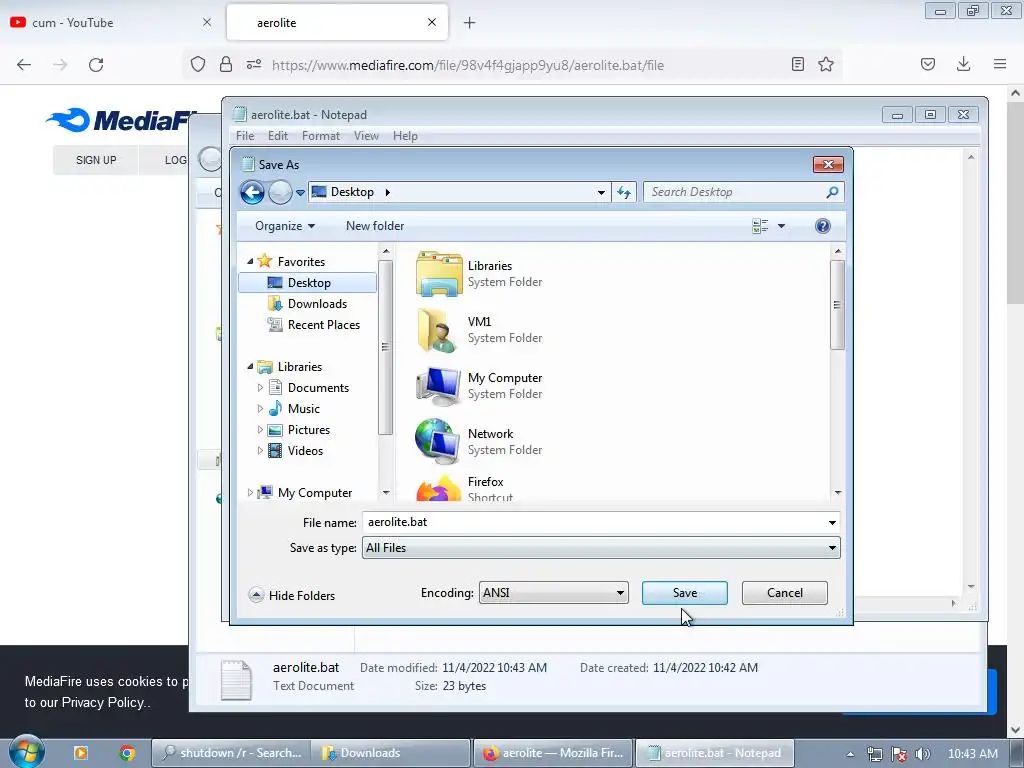Go back with the dialog back arrow

252,192
